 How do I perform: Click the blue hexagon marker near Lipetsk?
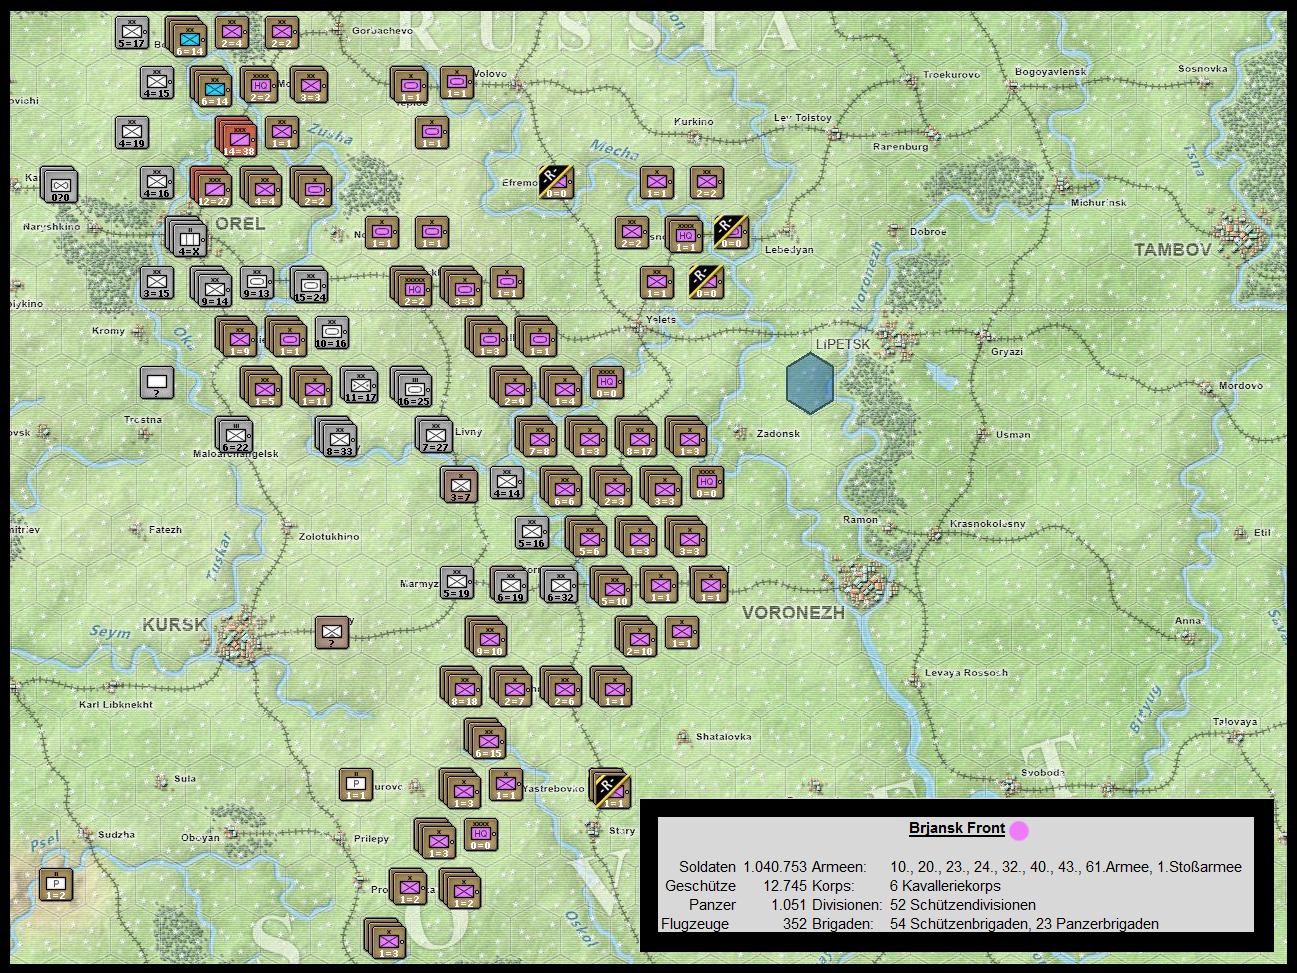tap(810, 383)
